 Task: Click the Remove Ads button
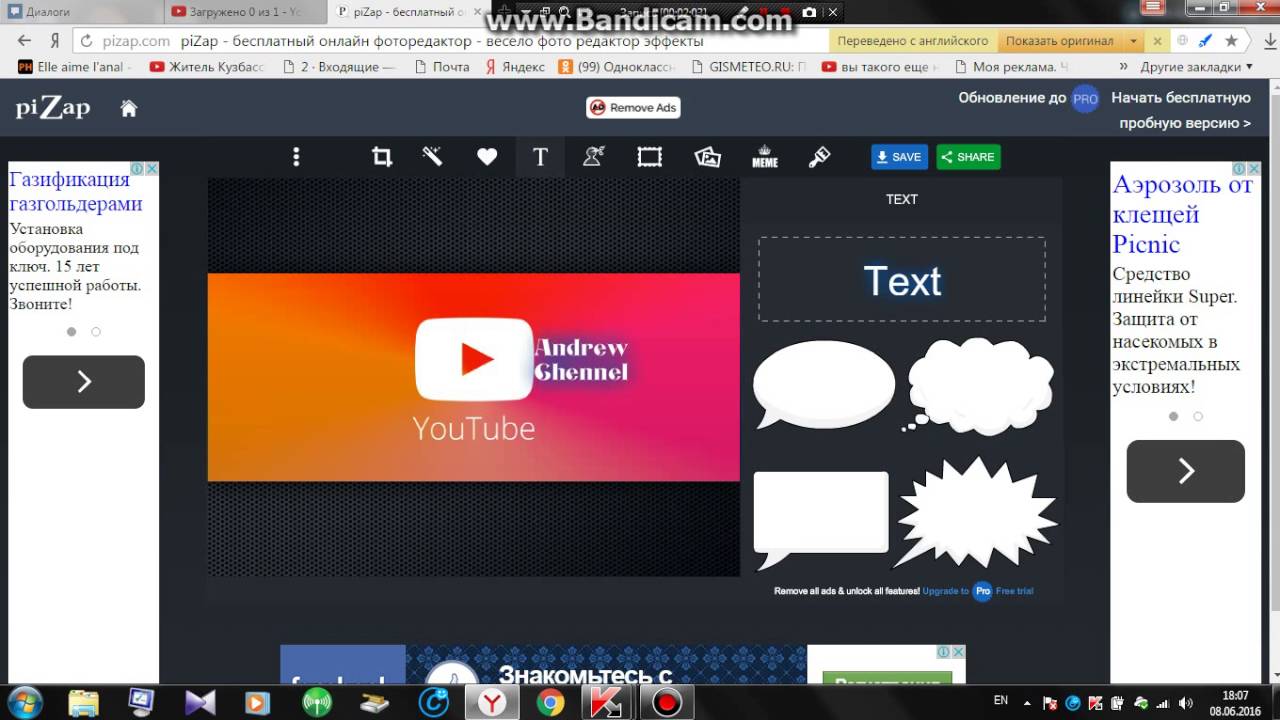coord(633,108)
